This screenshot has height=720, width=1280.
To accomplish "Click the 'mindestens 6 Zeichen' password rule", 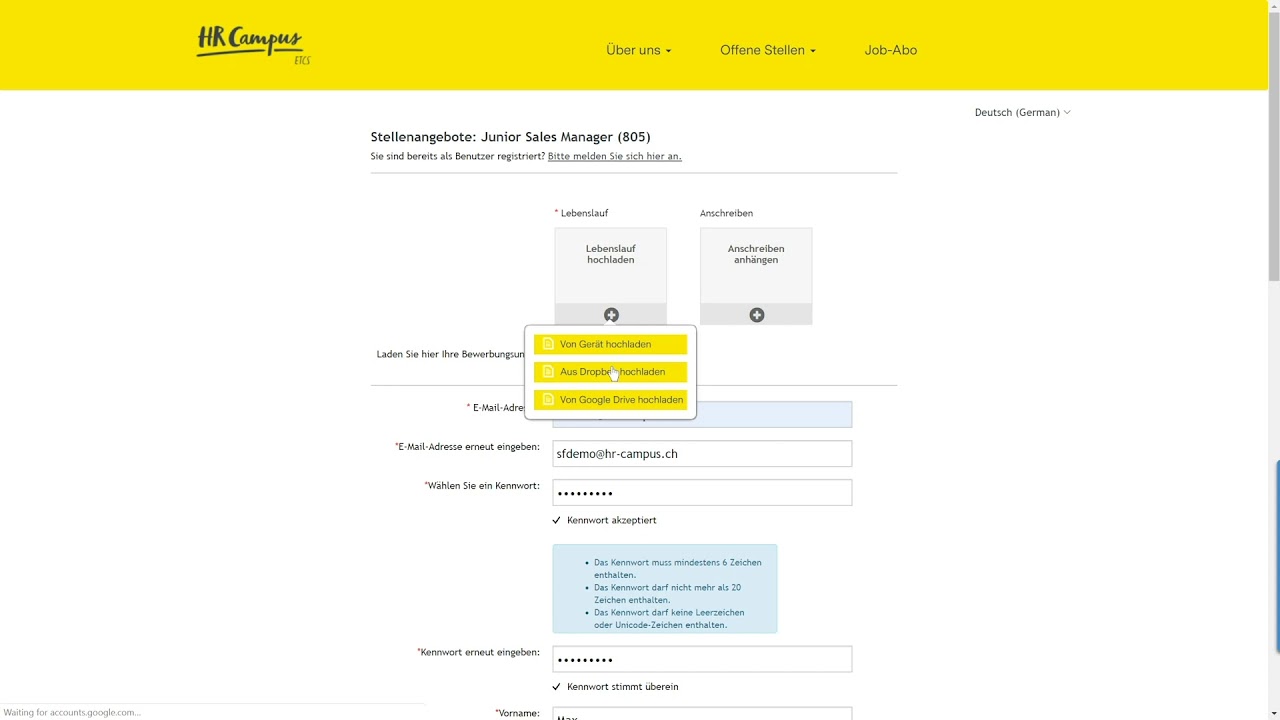I will pyautogui.click(x=677, y=569).
